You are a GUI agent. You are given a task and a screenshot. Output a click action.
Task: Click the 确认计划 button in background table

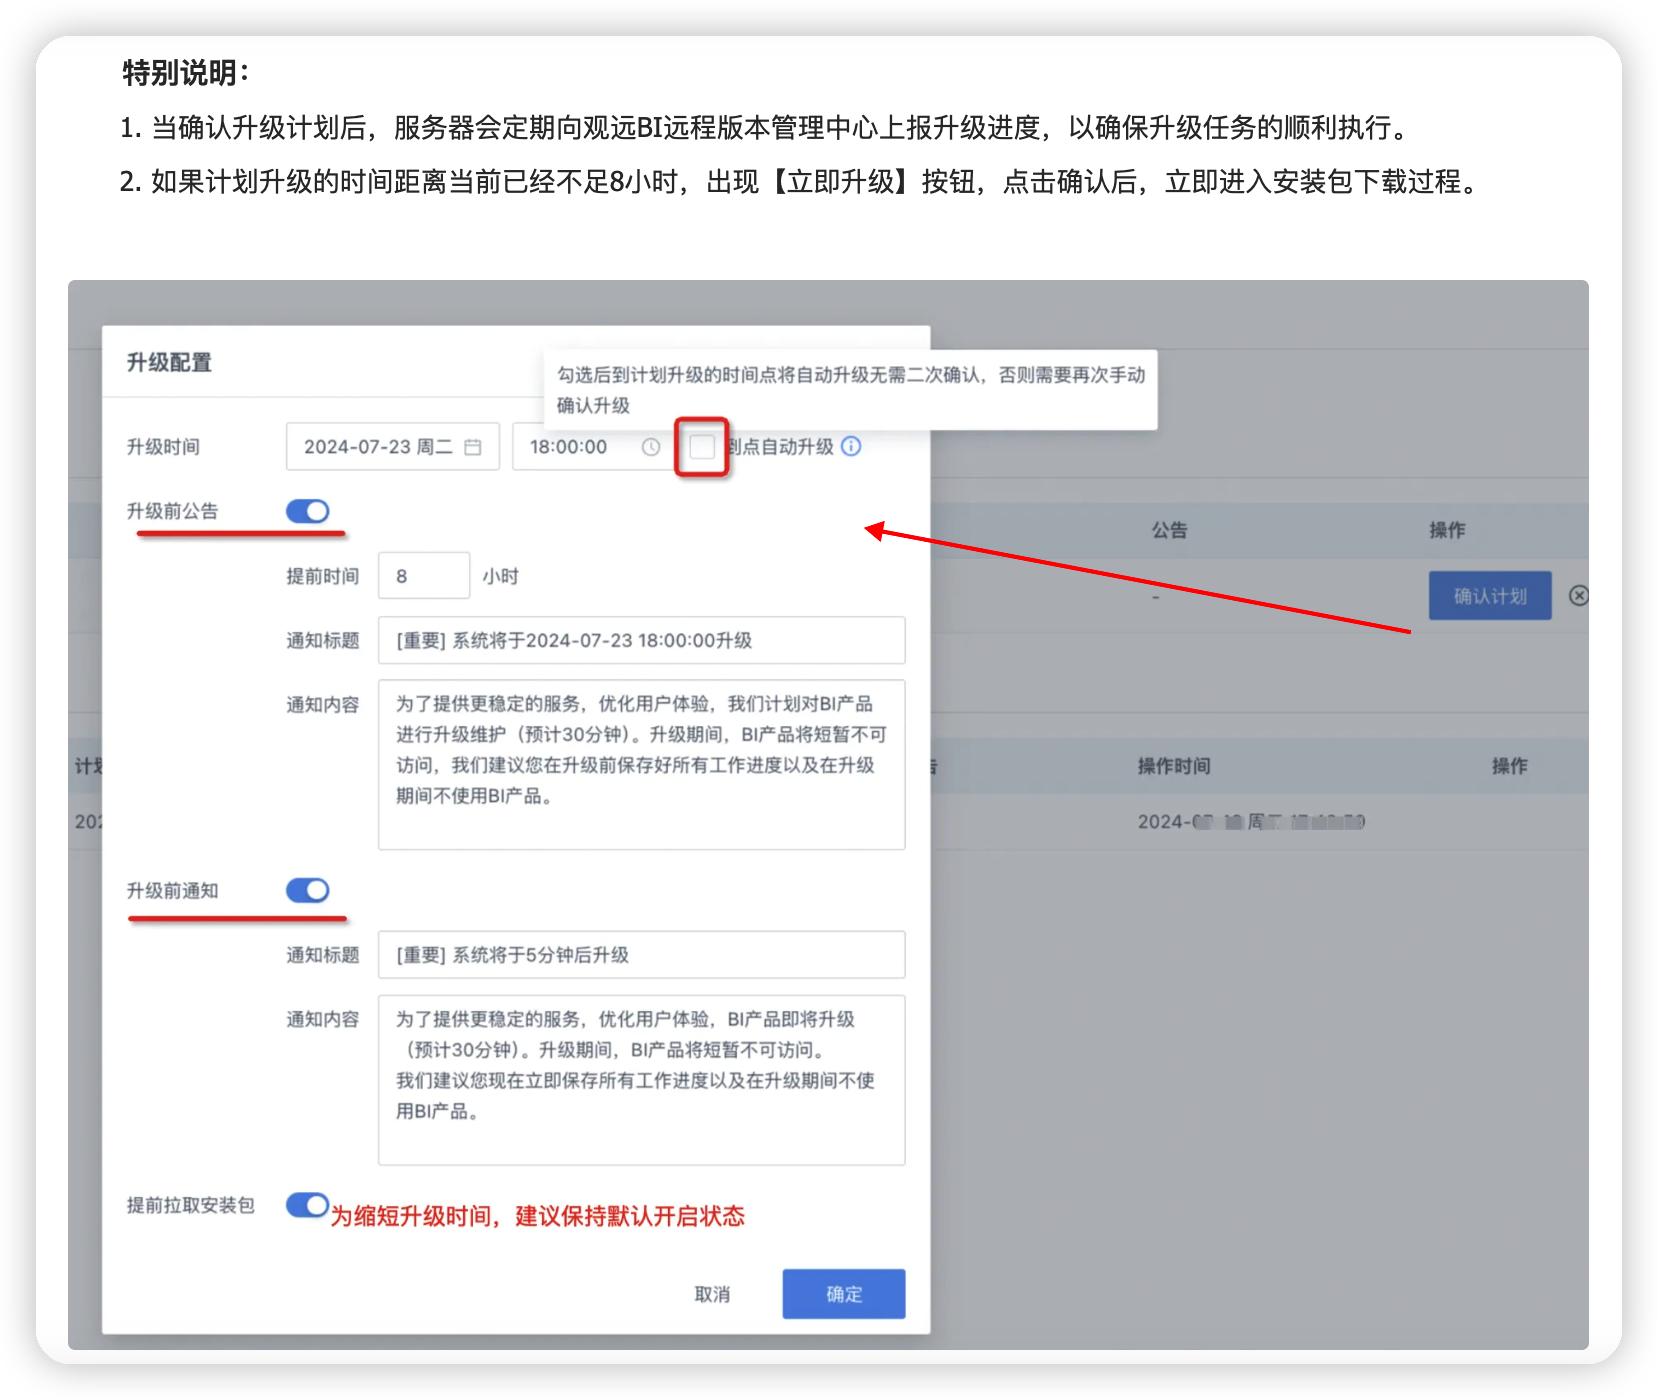click(x=1490, y=596)
